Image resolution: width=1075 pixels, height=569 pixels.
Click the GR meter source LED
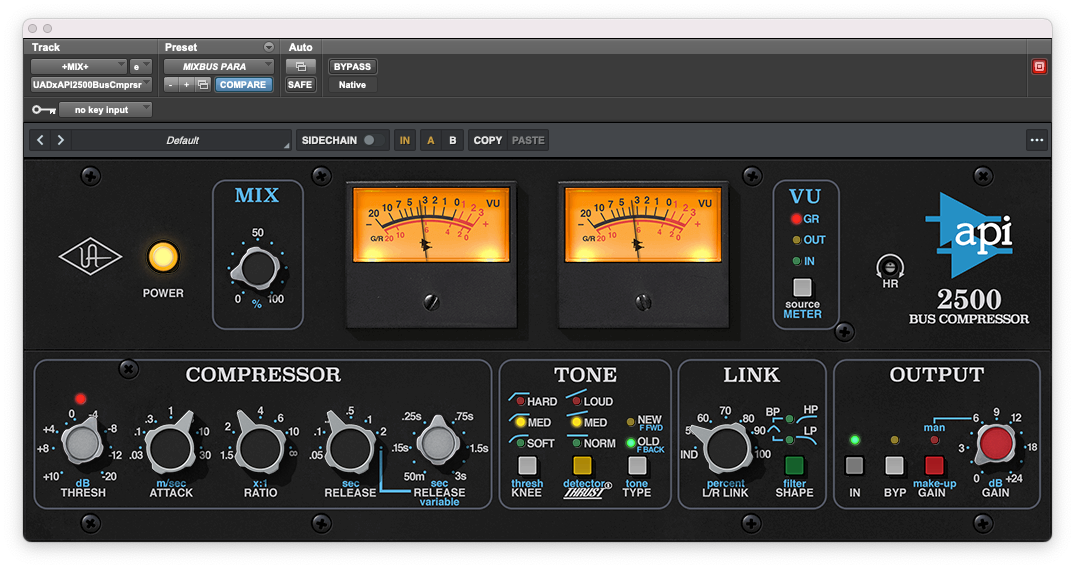click(796, 219)
